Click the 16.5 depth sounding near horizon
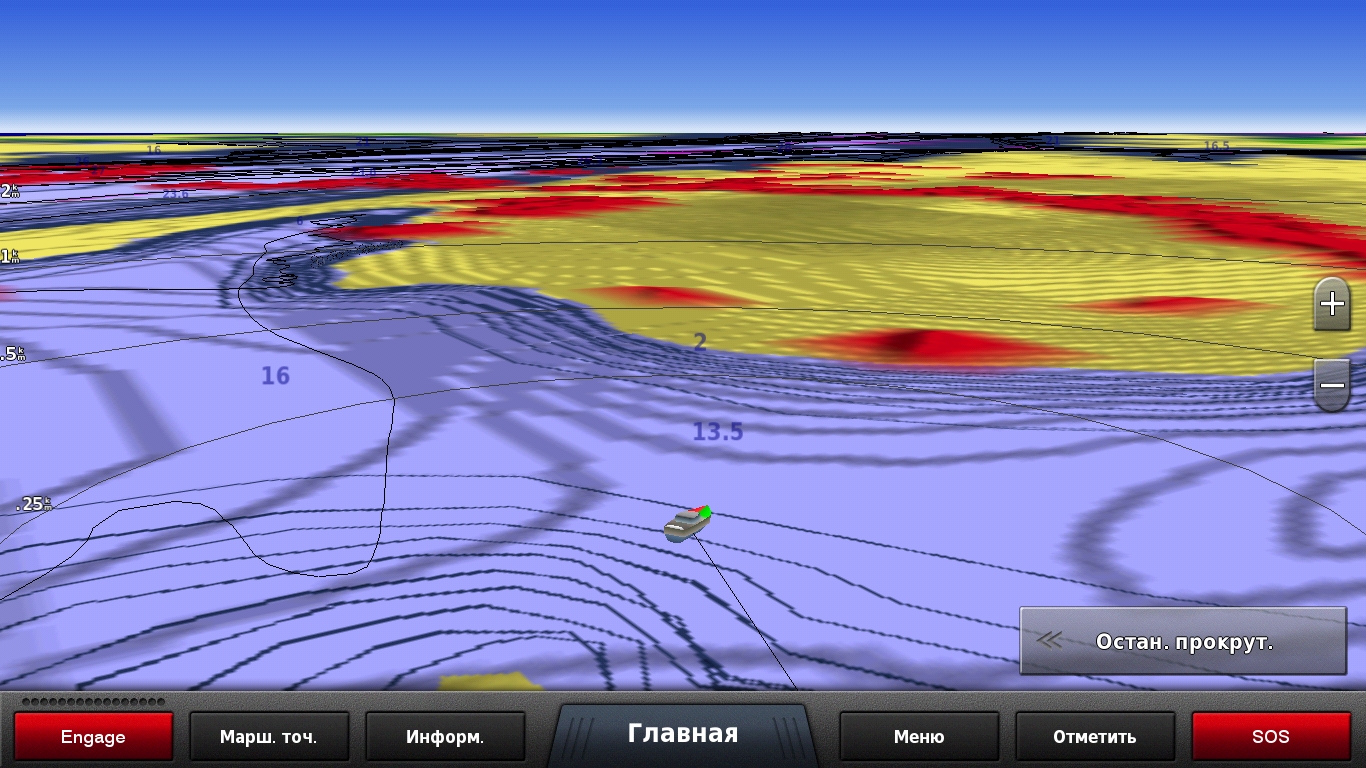Screen dimensions: 1366x768 click(x=1216, y=146)
